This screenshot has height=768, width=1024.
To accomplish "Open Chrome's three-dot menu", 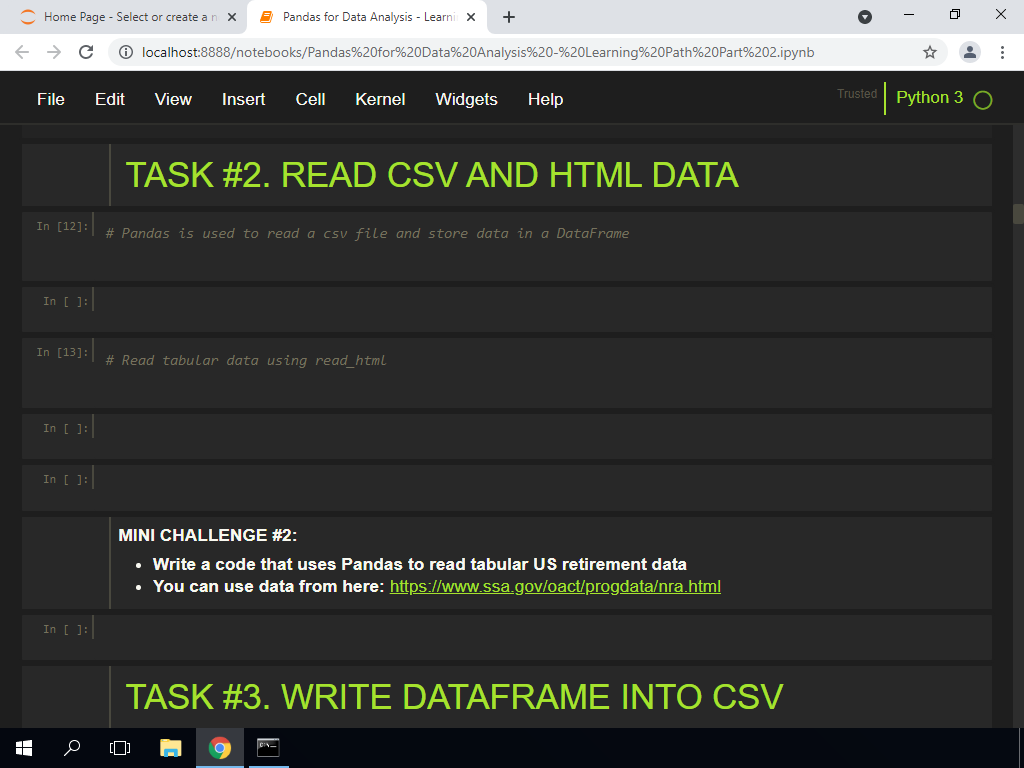I will point(1002,52).
